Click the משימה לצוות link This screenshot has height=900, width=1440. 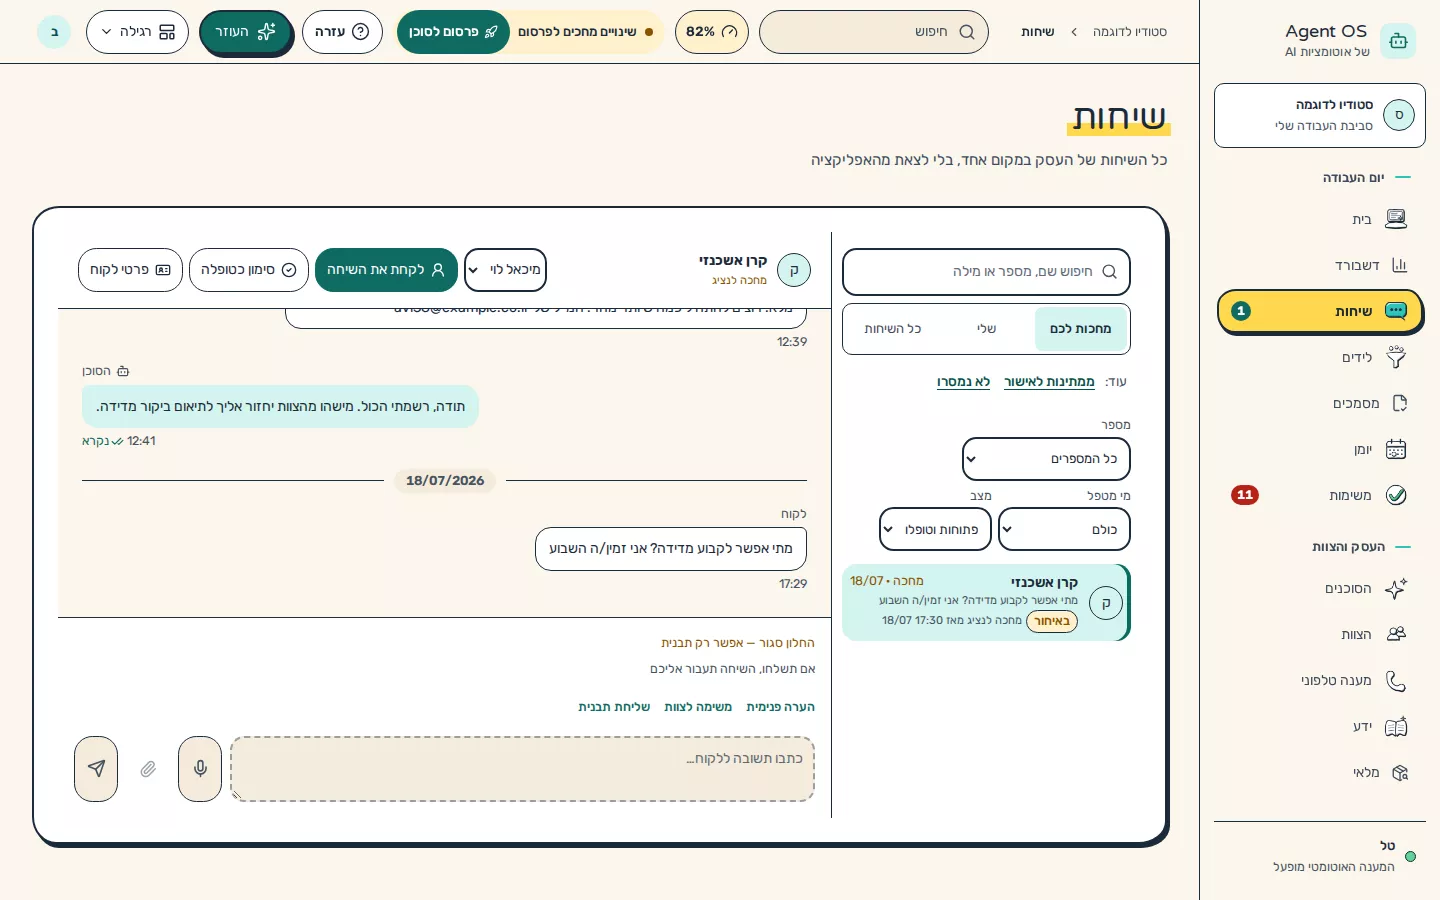click(698, 707)
